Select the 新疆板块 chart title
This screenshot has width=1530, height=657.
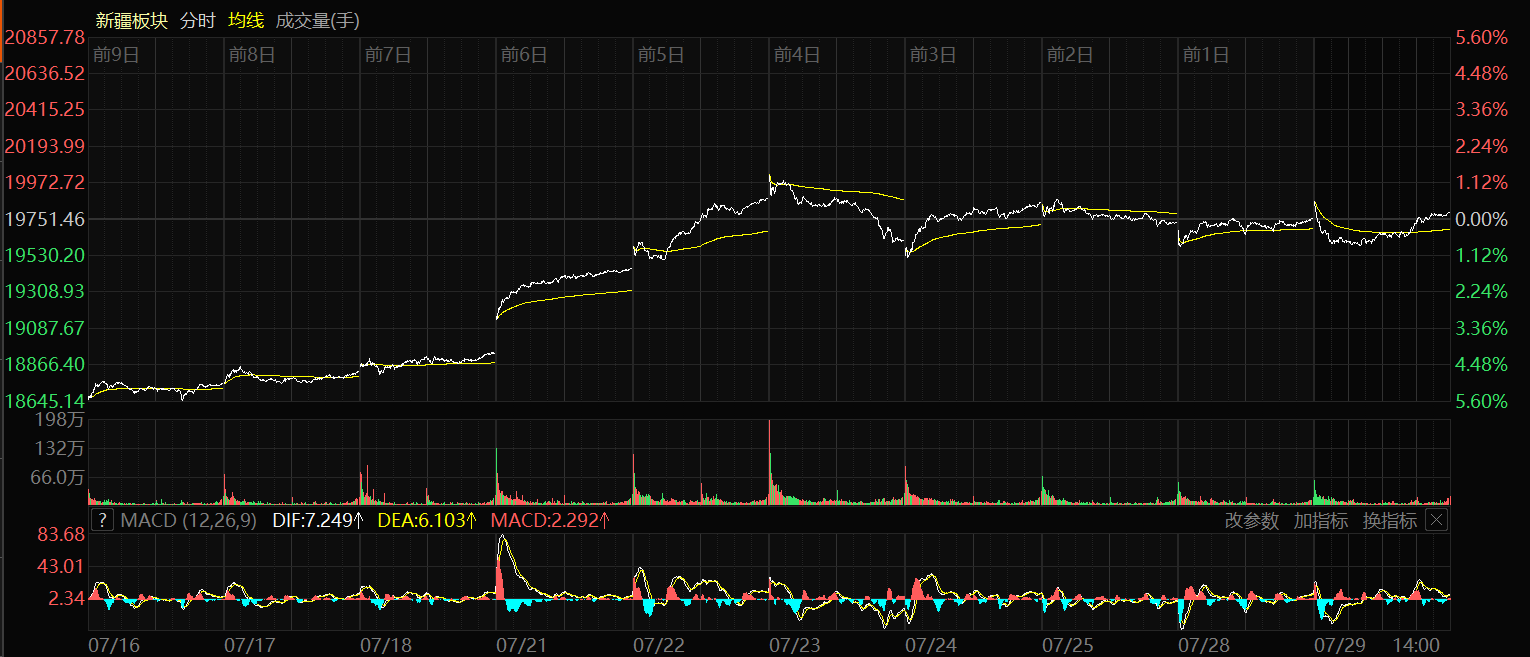coord(131,20)
